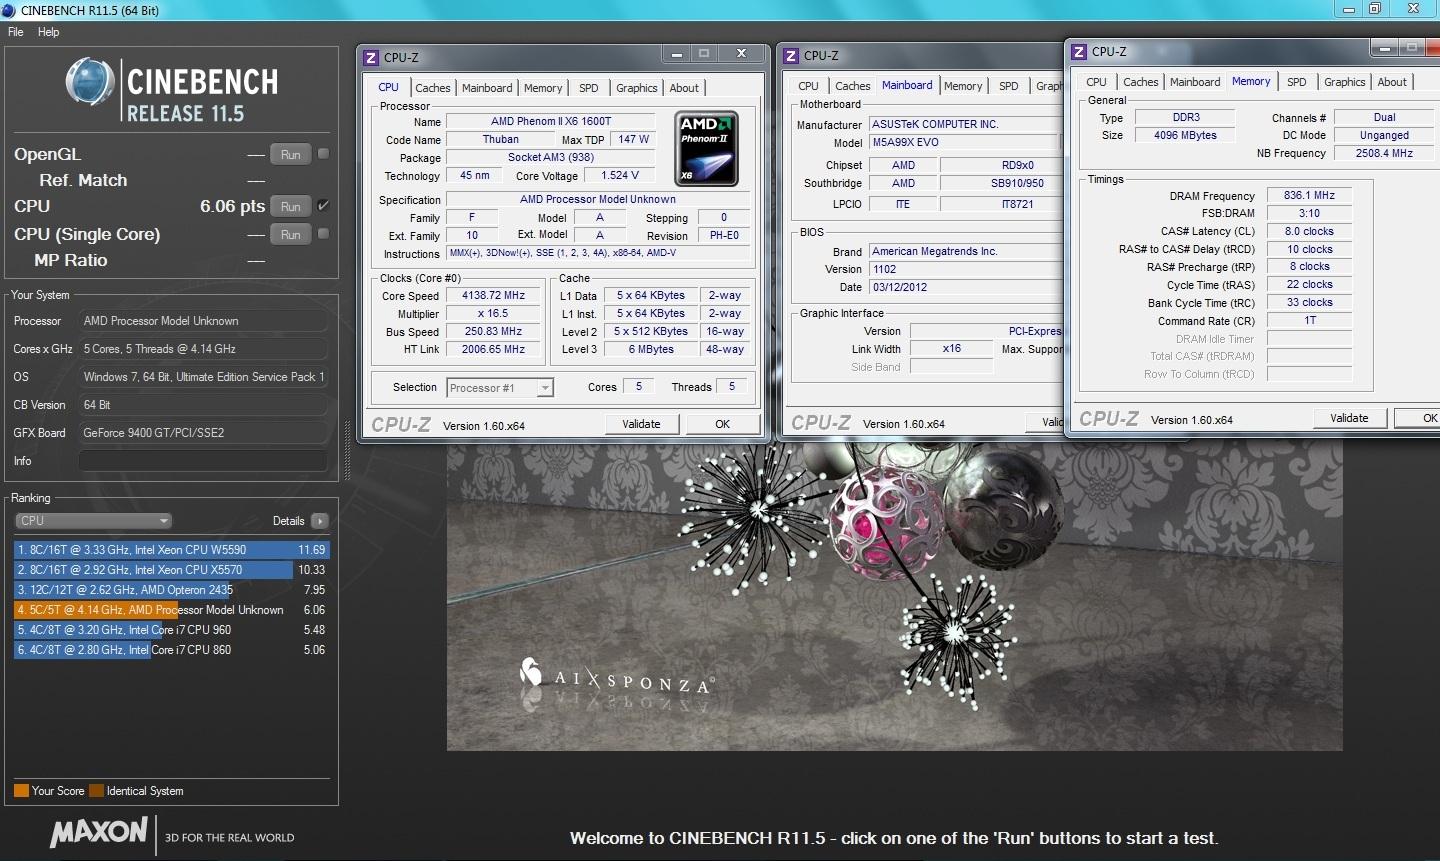Click the NB Frequency value 2508.4 MHz
The image size is (1440, 861).
1384,154
